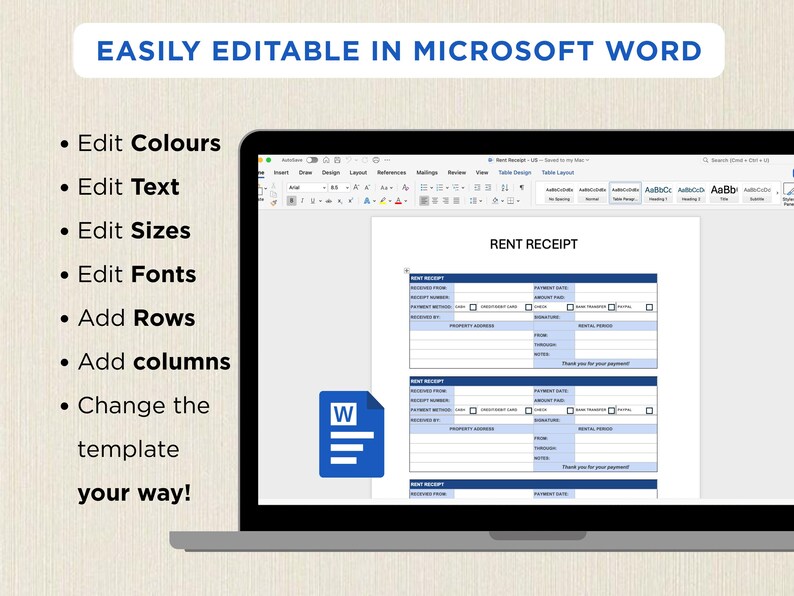
Task: Apply the Heading 1 style
Action: point(658,193)
